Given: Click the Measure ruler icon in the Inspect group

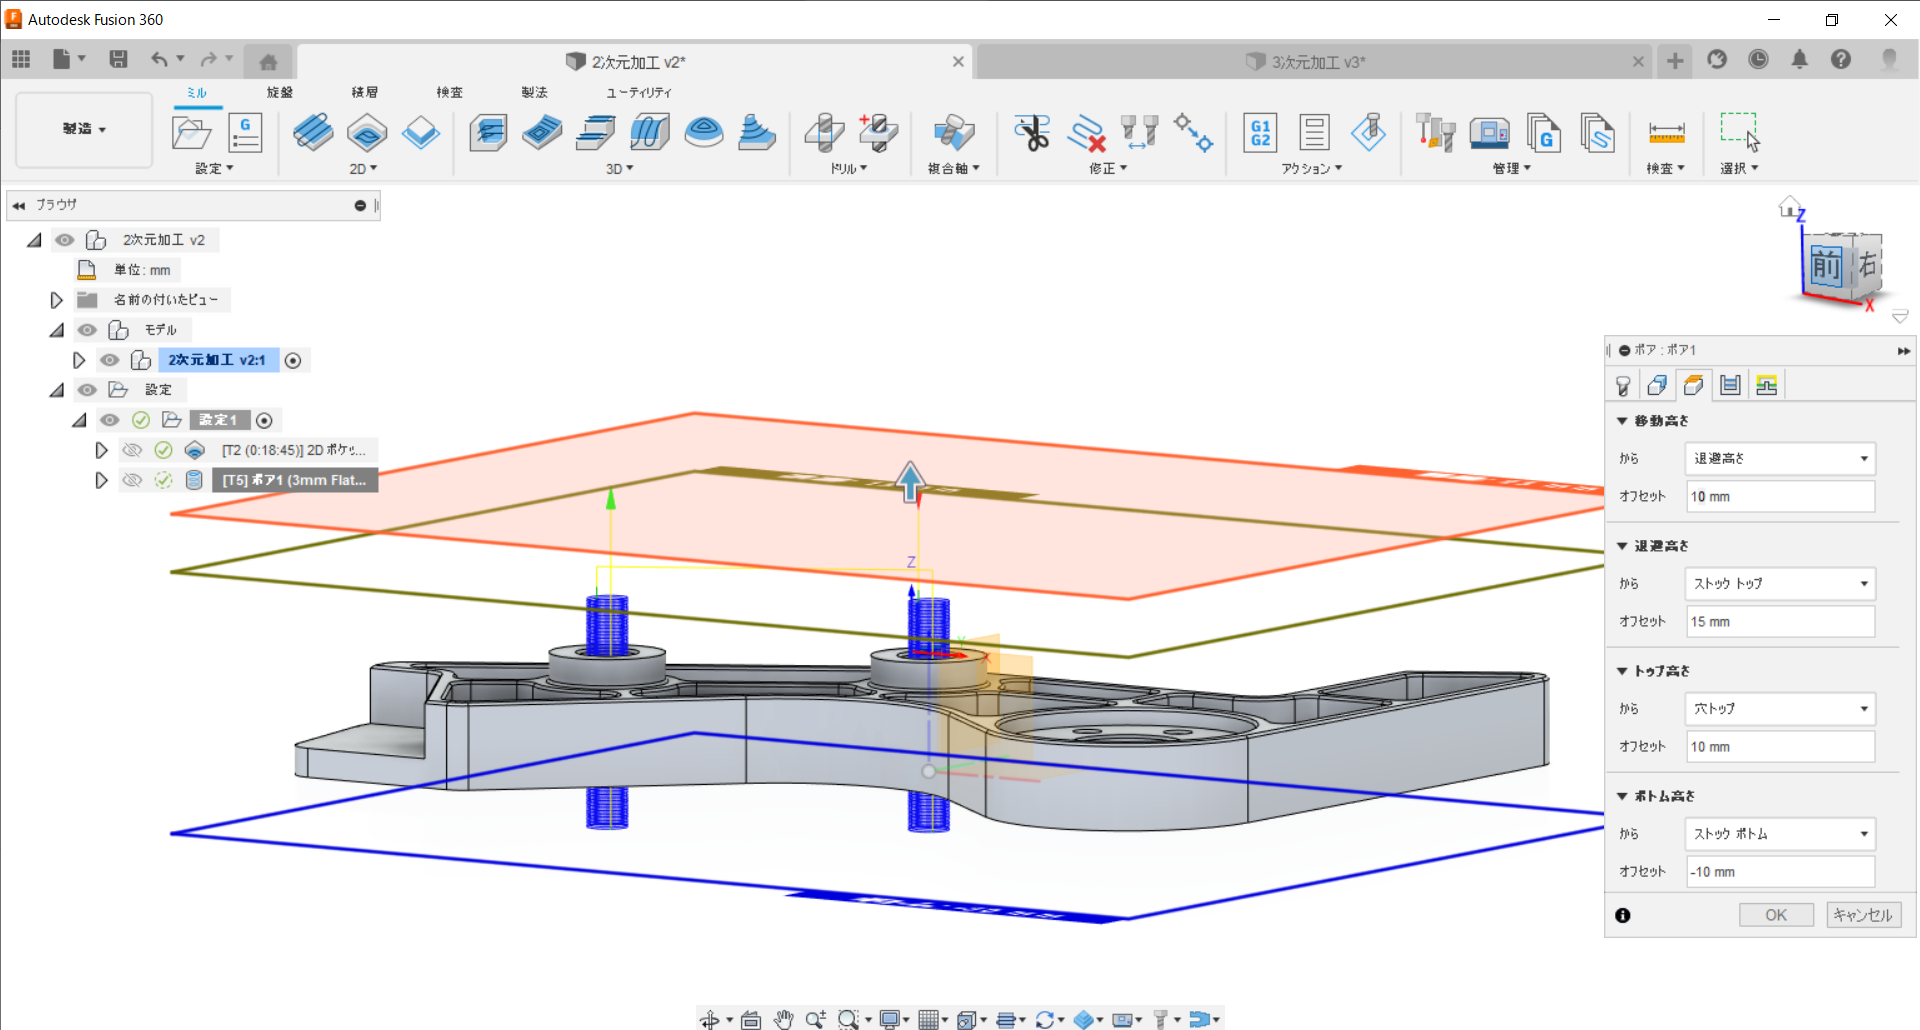Looking at the screenshot, I should tap(1666, 132).
